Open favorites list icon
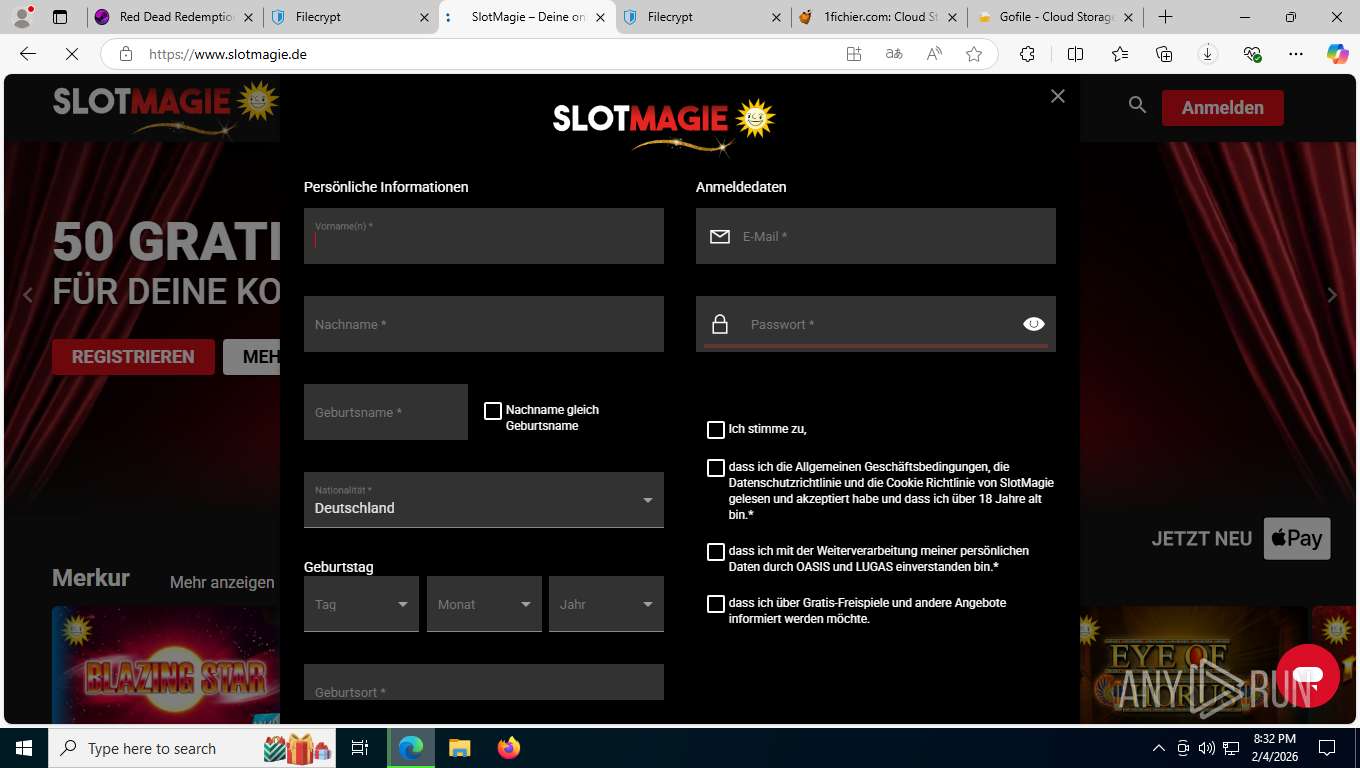The height and width of the screenshot is (768, 1360). pyautogui.click(x=1120, y=54)
